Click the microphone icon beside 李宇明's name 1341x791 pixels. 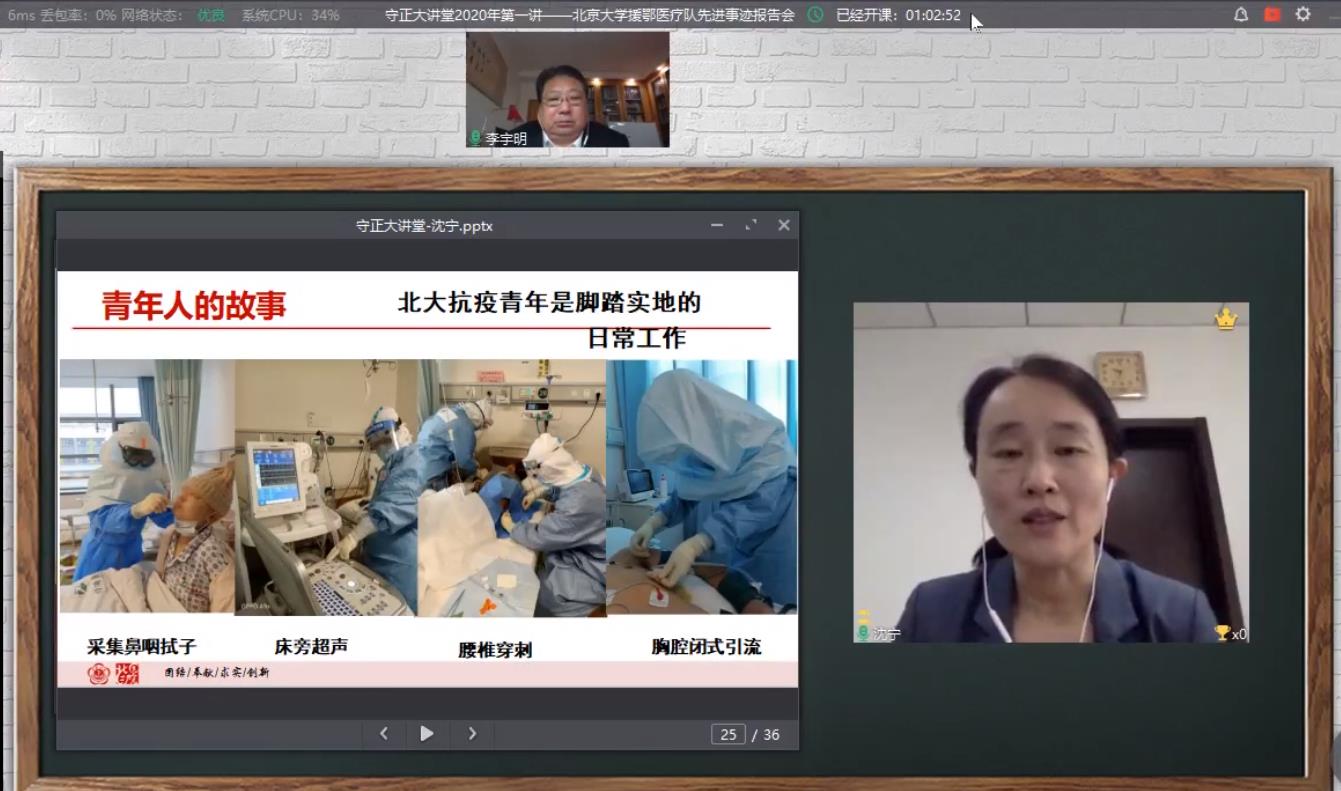pyautogui.click(x=476, y=139)
